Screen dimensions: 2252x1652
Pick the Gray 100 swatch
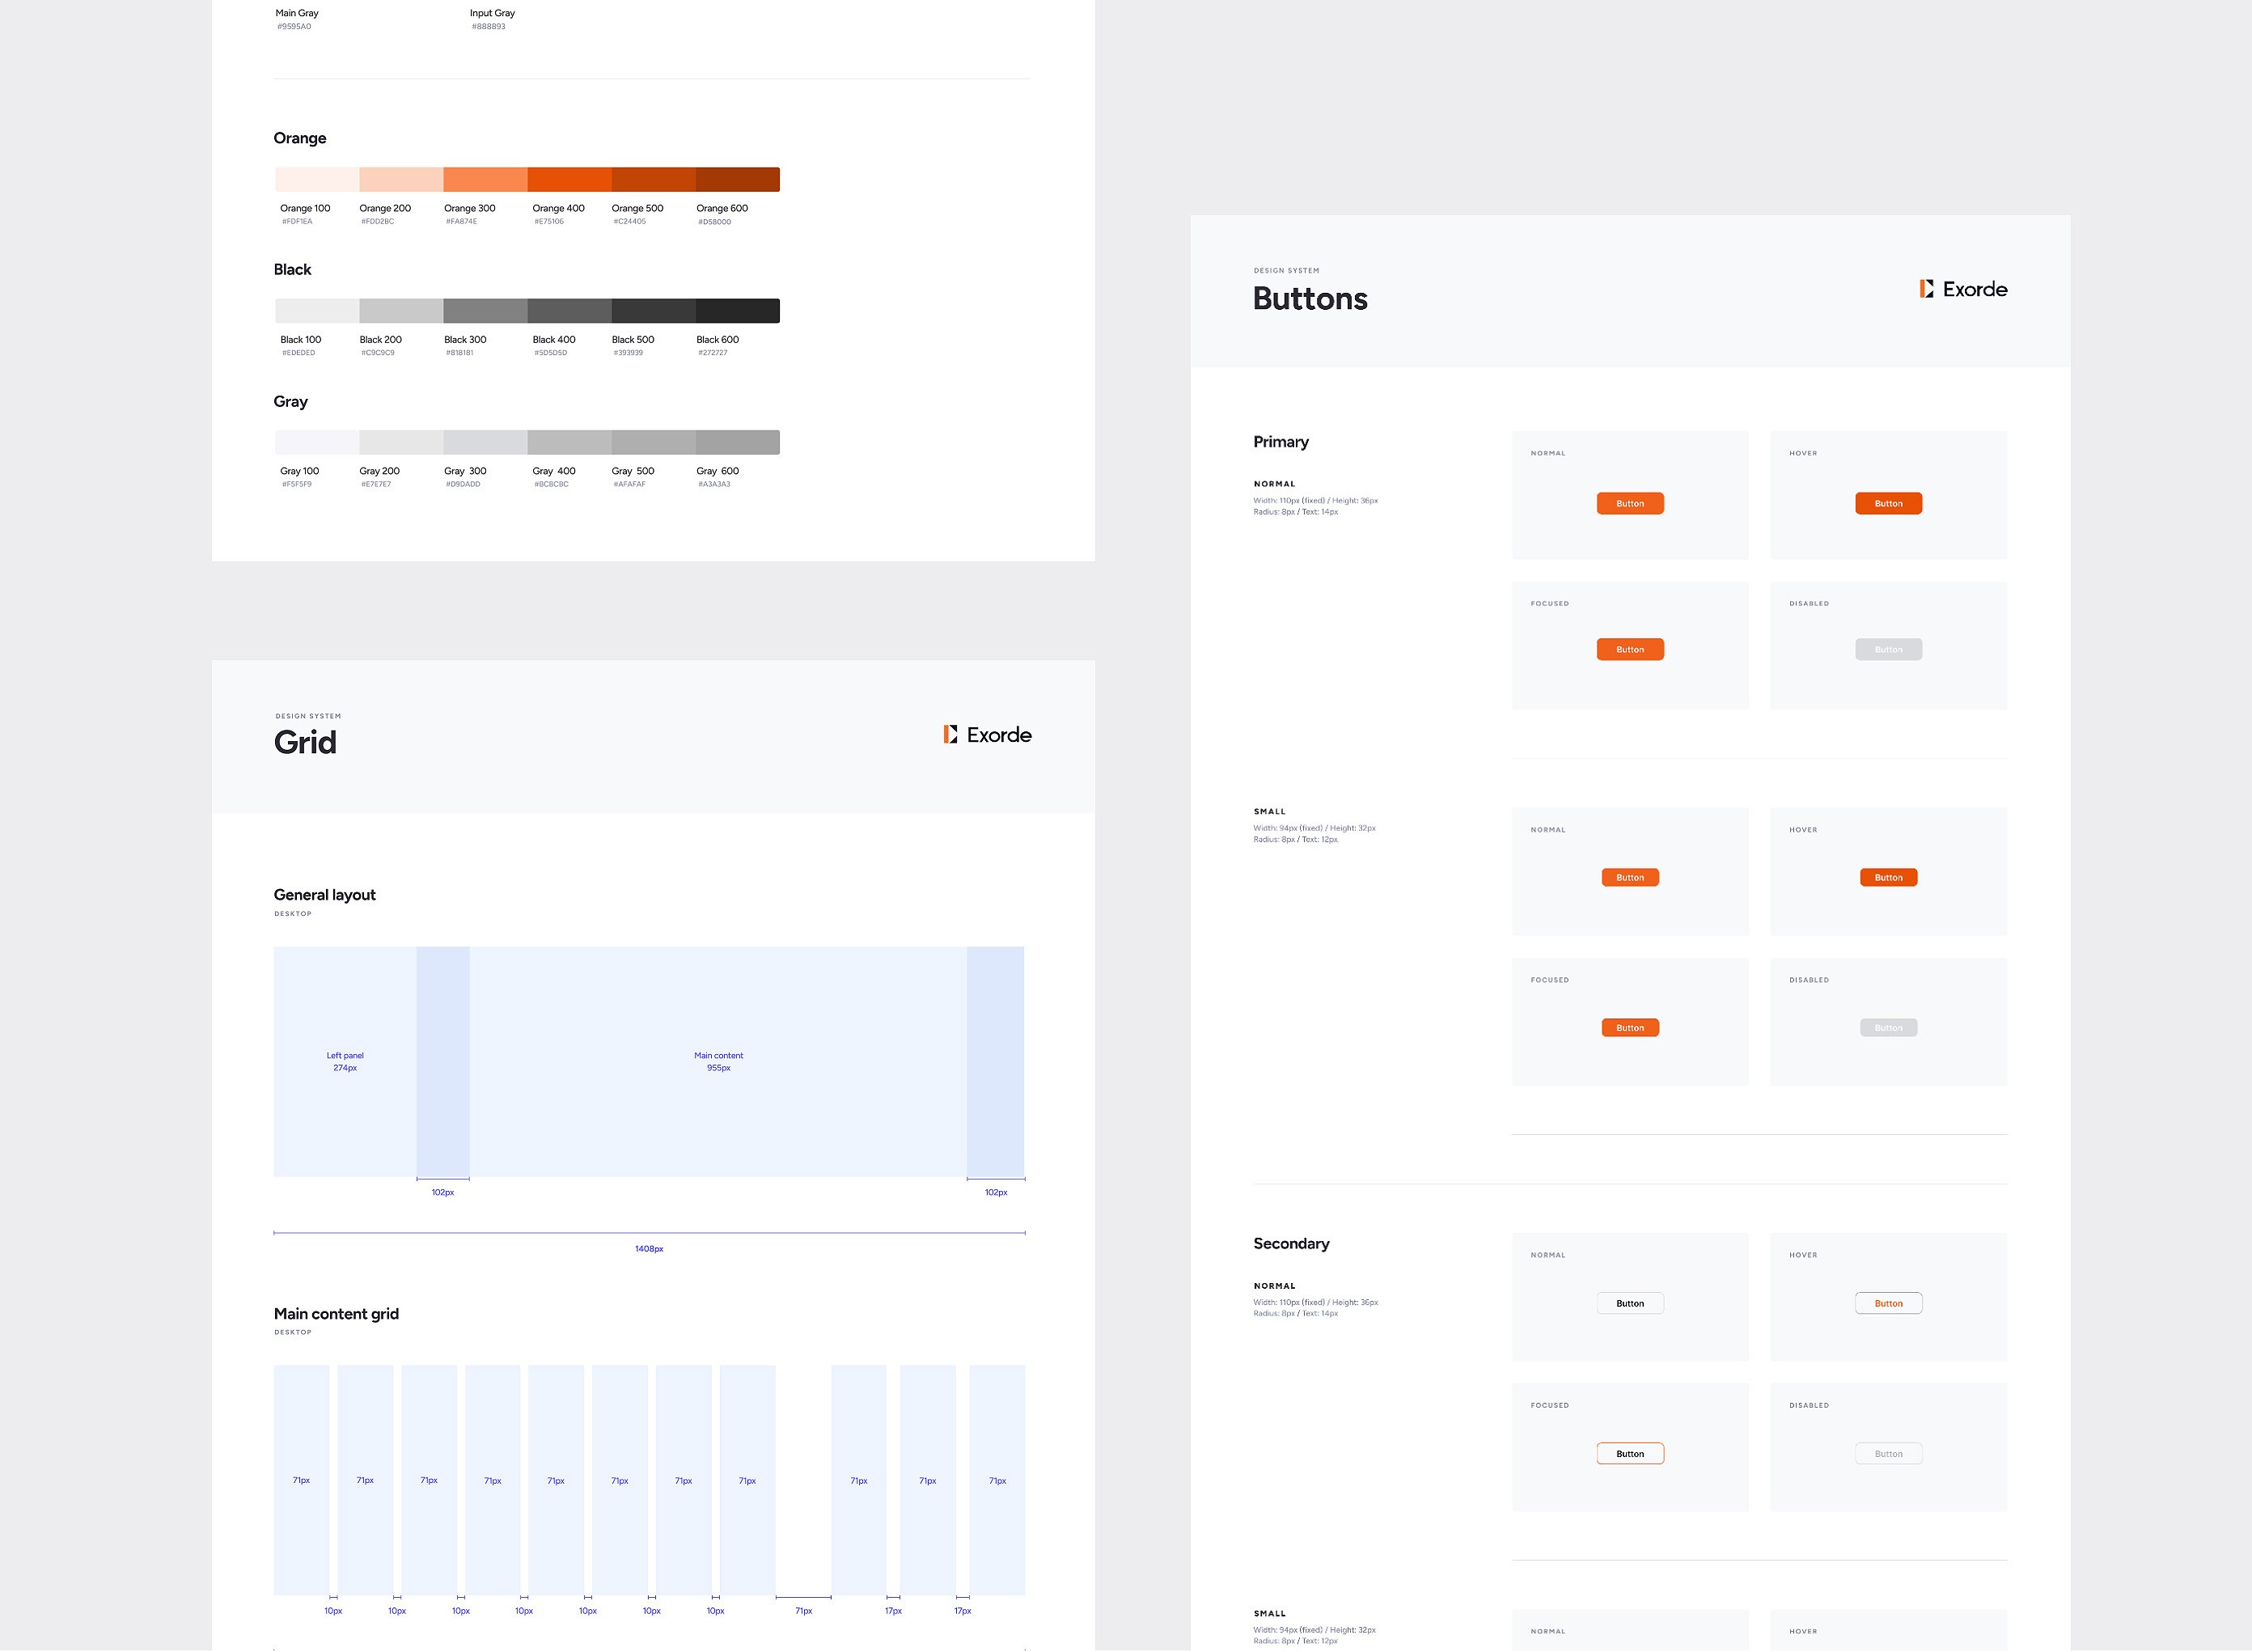click(x=317, y=442)
